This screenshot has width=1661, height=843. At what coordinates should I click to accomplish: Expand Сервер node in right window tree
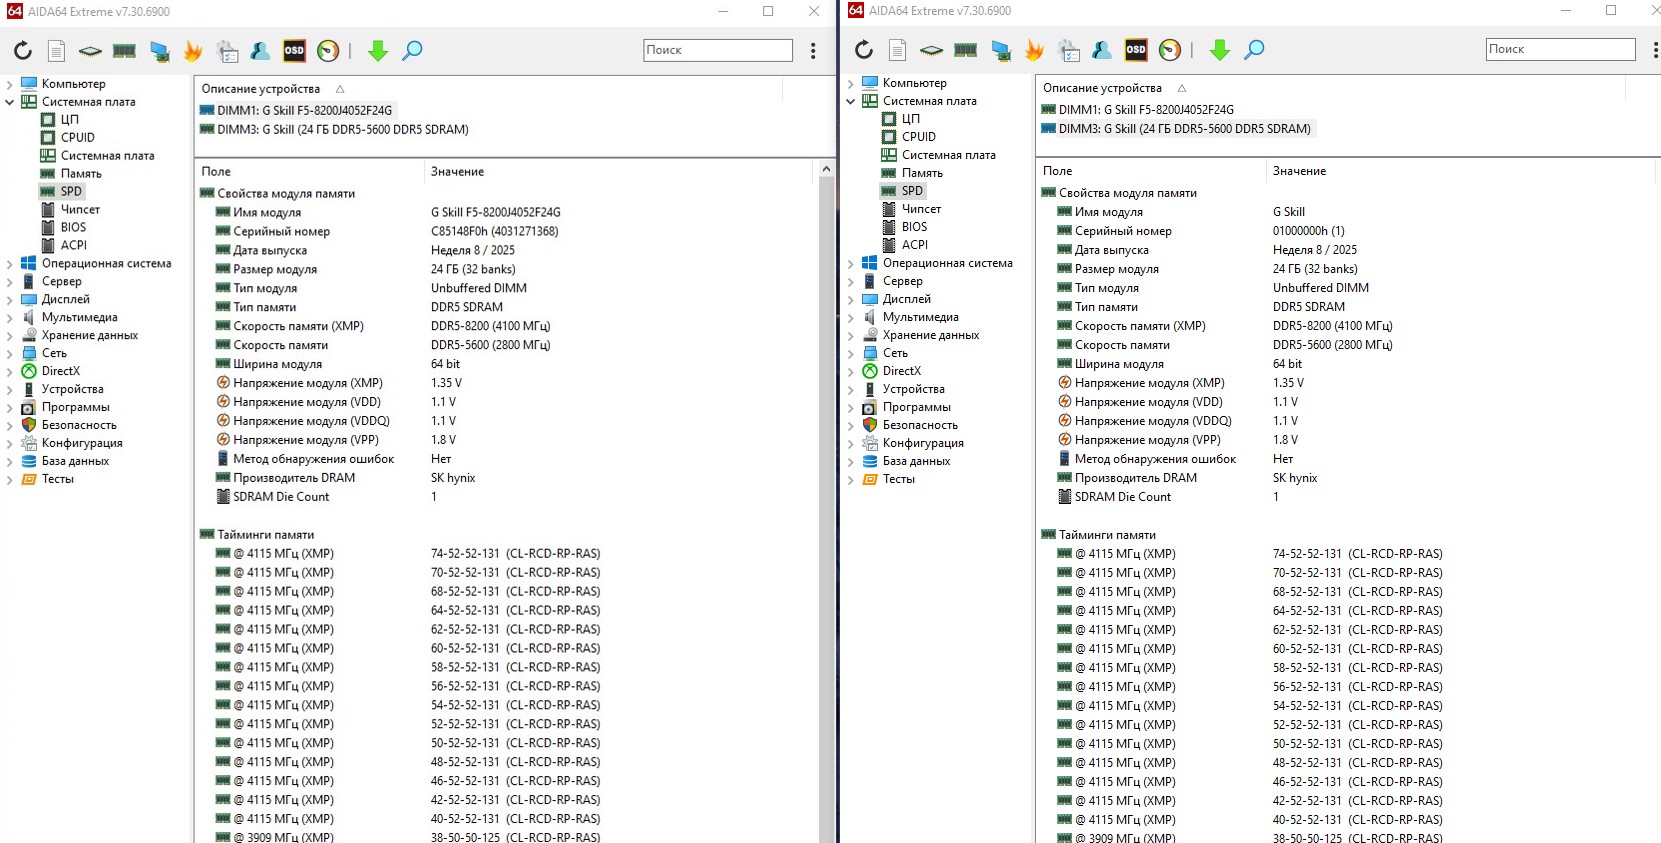(x=851, y=281)
